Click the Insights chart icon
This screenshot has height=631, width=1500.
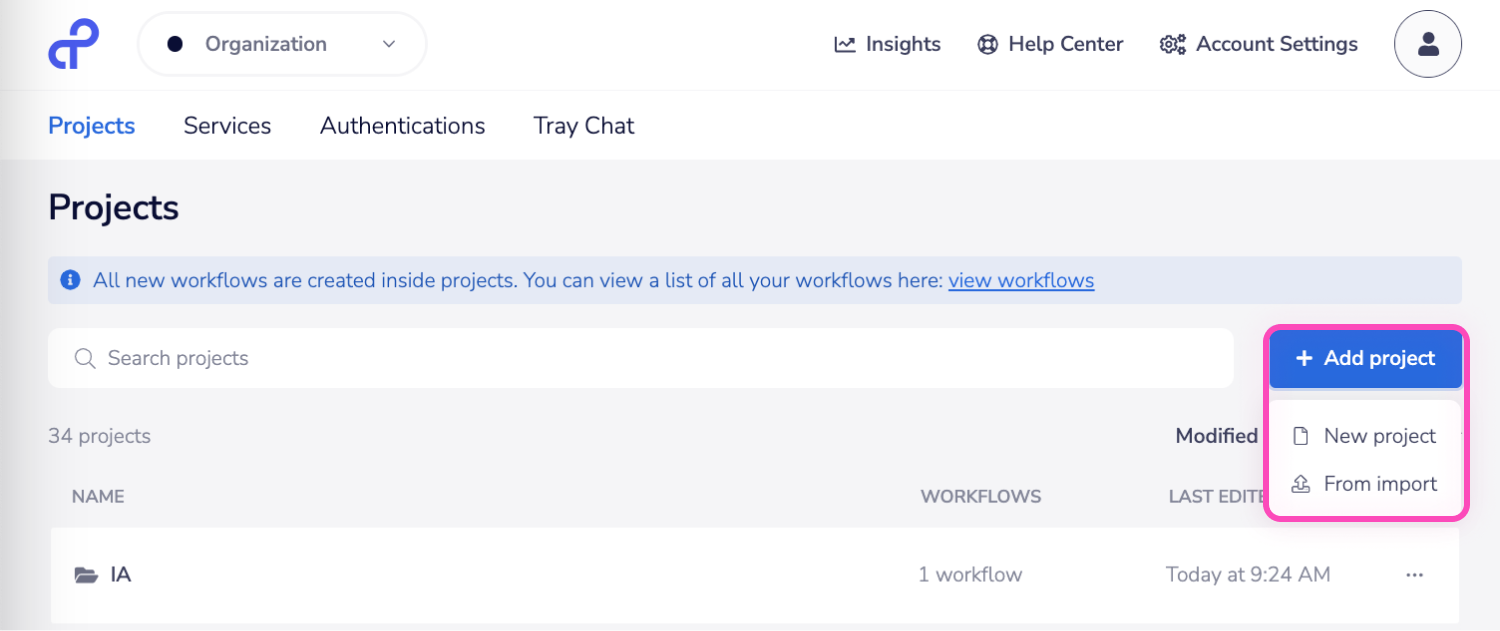[x=845, y=44]
